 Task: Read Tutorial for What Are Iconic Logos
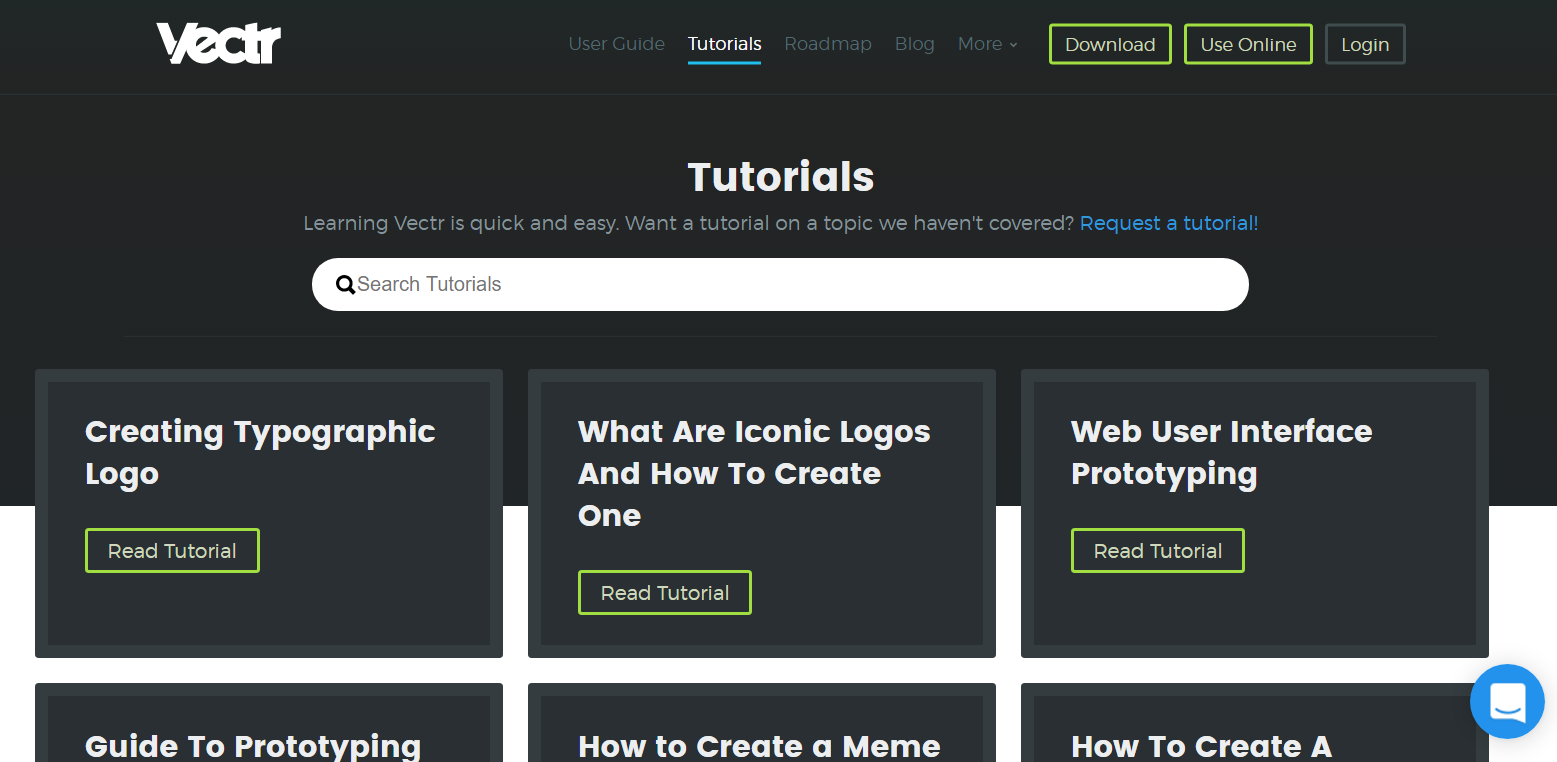pyautogui.click(x=665, y=593)
